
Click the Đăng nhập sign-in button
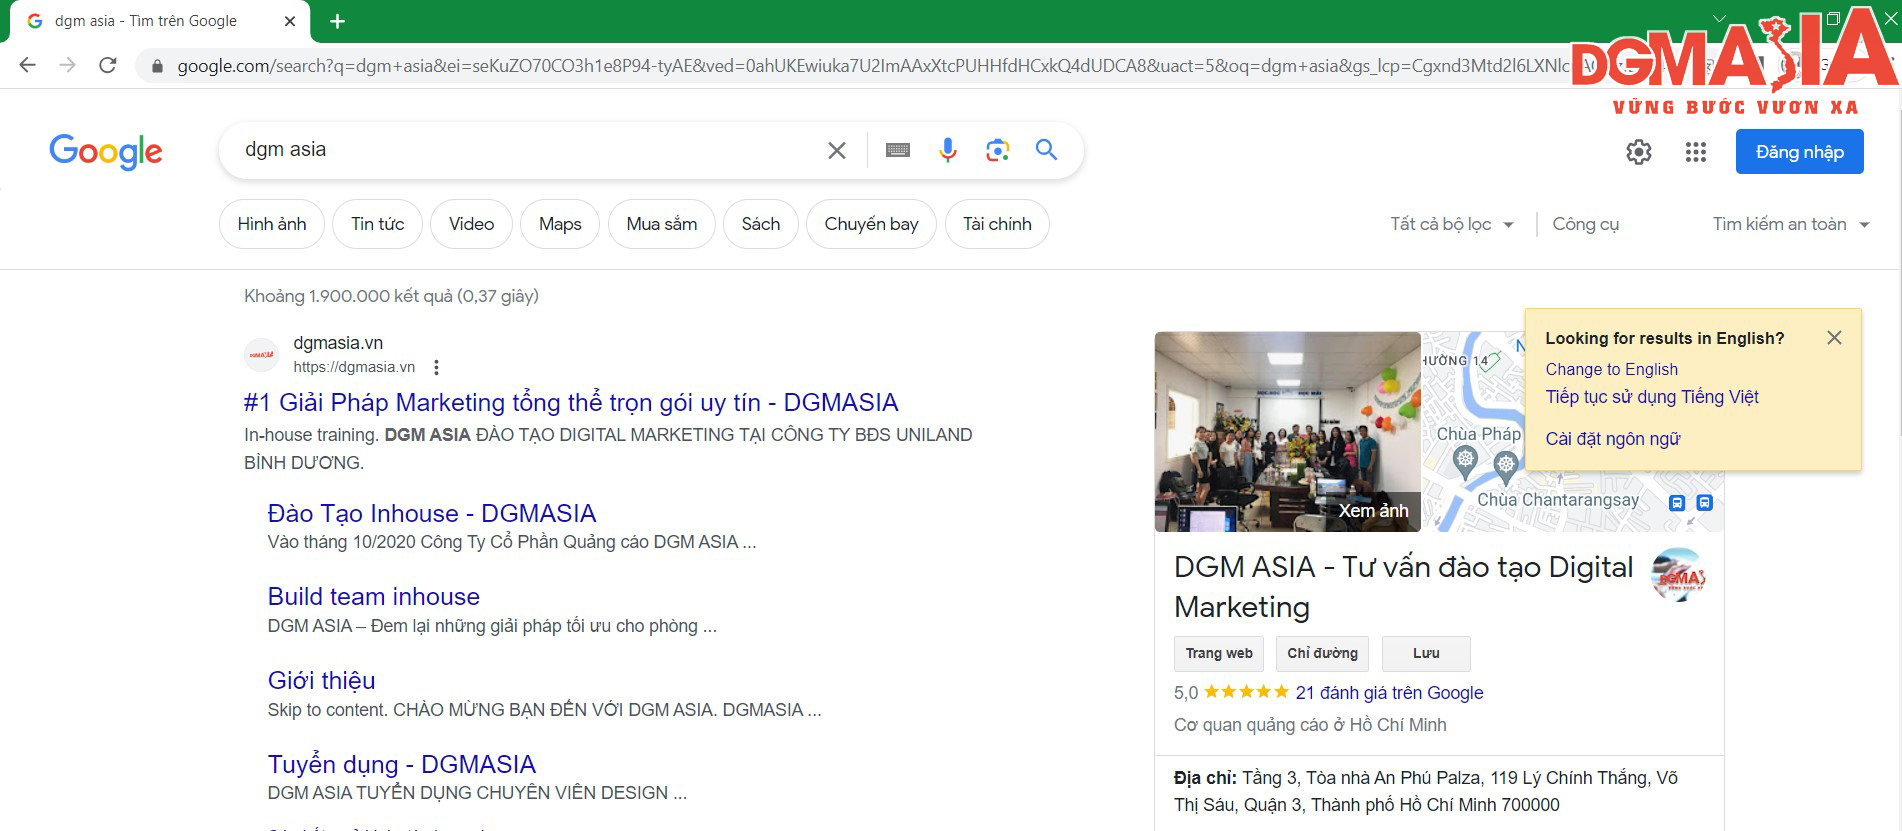pyautogui.click(x=1800, y=152)
